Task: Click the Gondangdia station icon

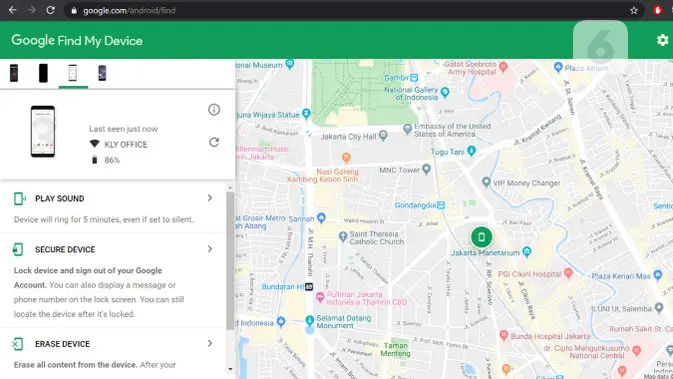Action: click(441, 205)
